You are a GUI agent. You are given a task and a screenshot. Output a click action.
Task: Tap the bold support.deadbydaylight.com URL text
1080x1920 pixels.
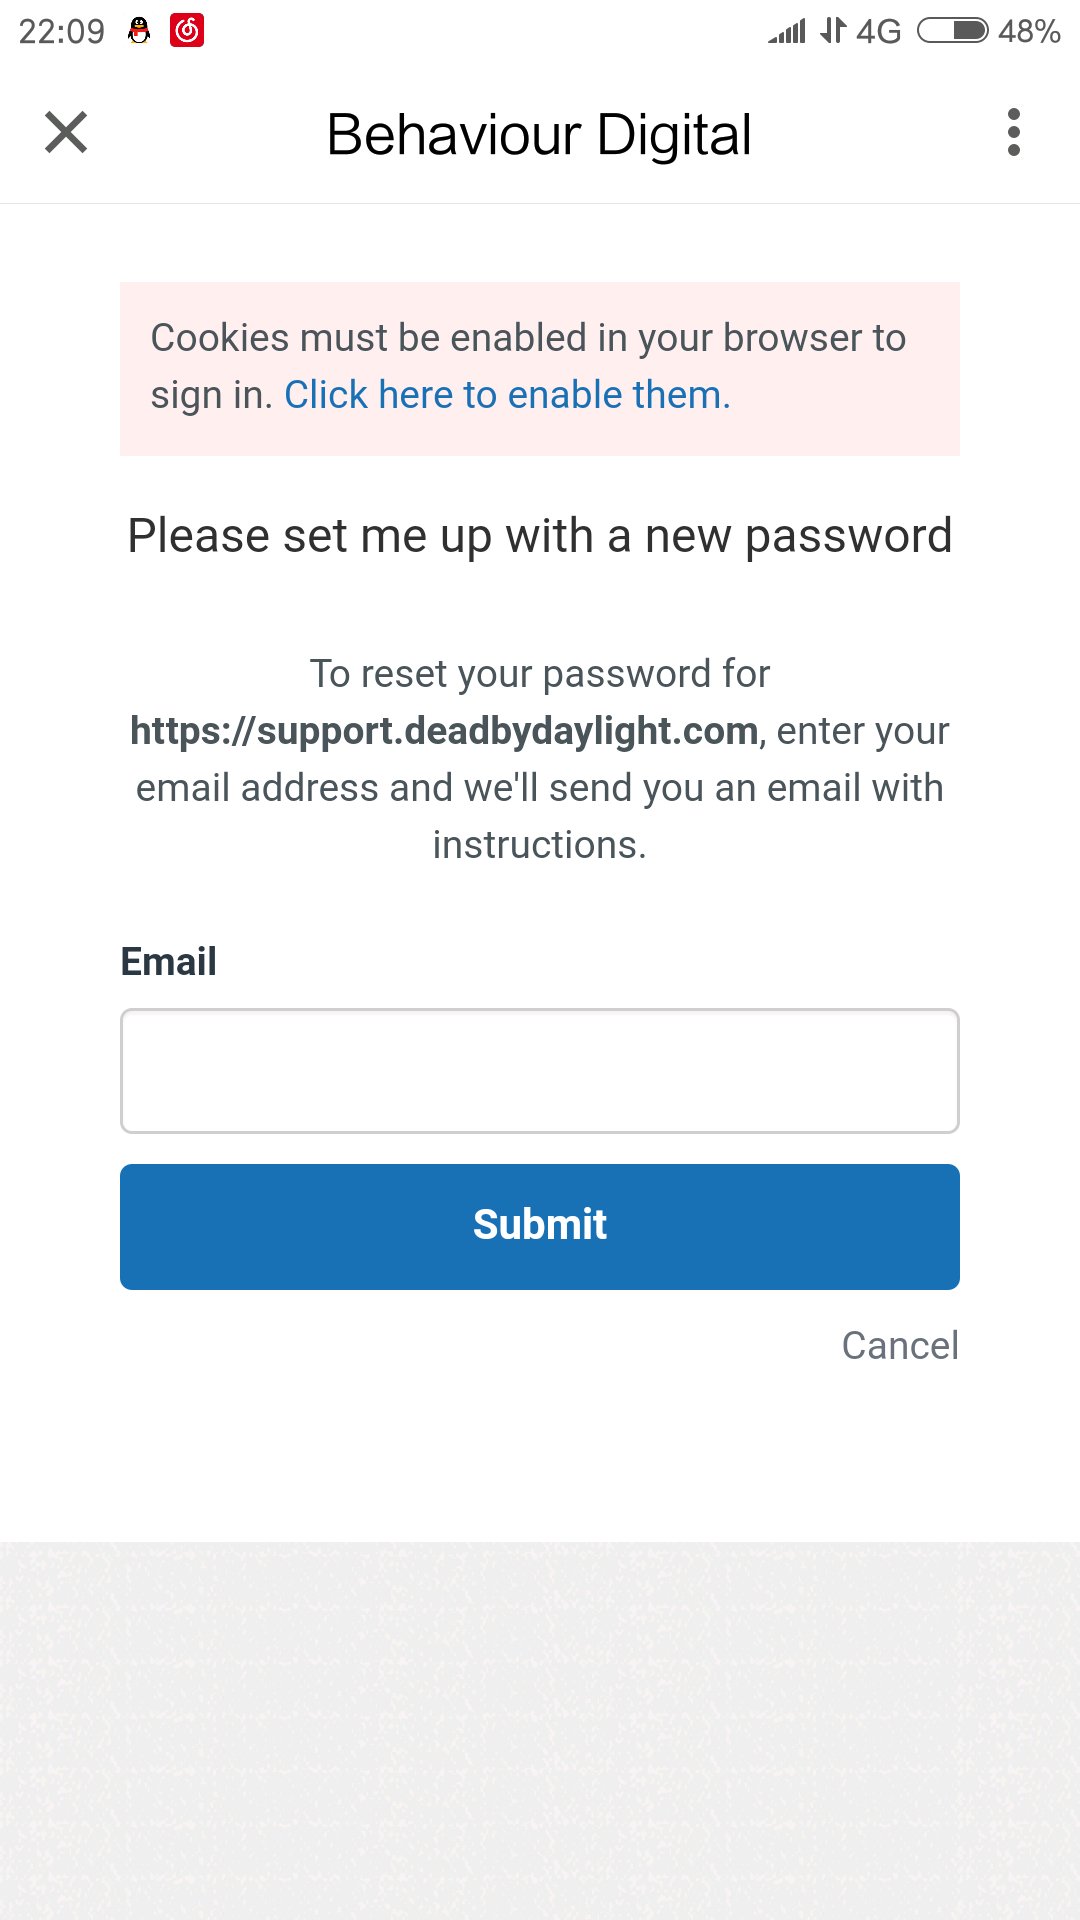tap(444, 731)
